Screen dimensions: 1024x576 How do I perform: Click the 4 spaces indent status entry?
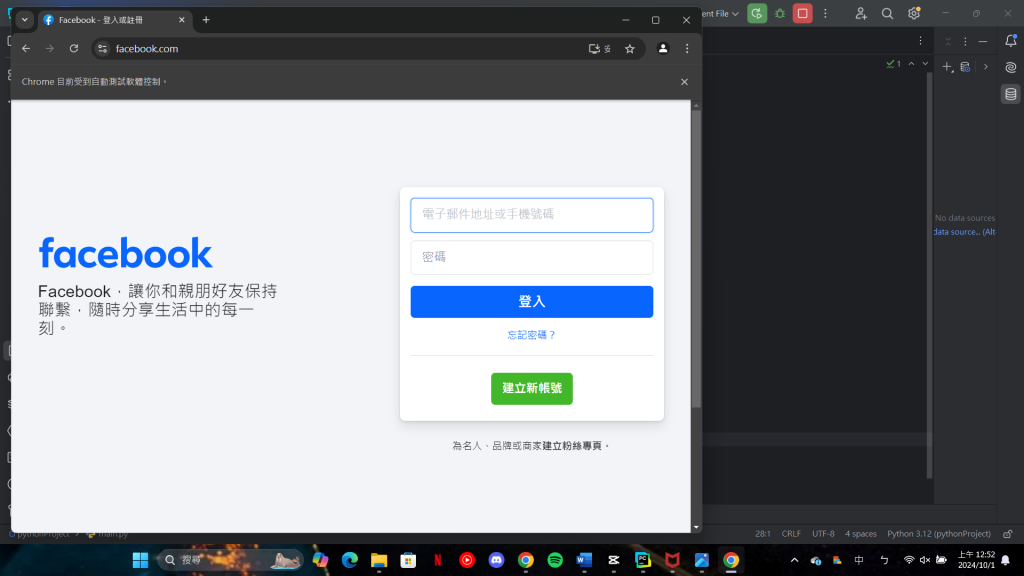point(861,534)
